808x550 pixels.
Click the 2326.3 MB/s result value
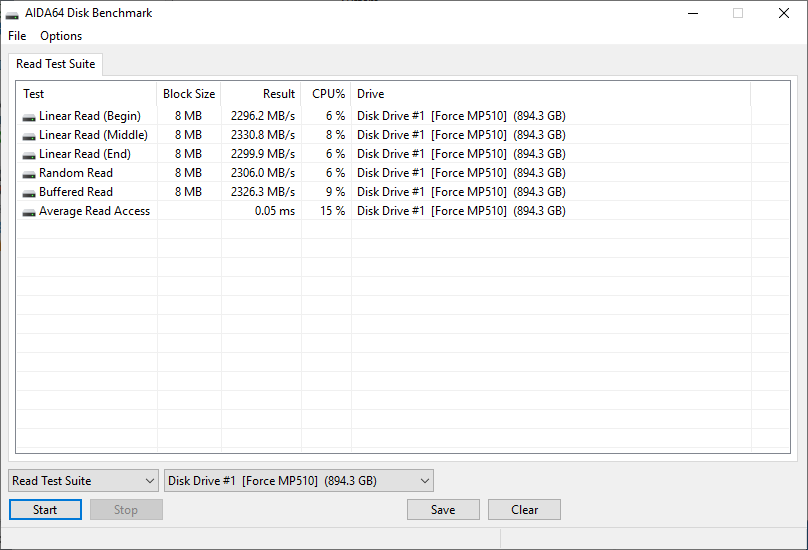pos(263,192)
